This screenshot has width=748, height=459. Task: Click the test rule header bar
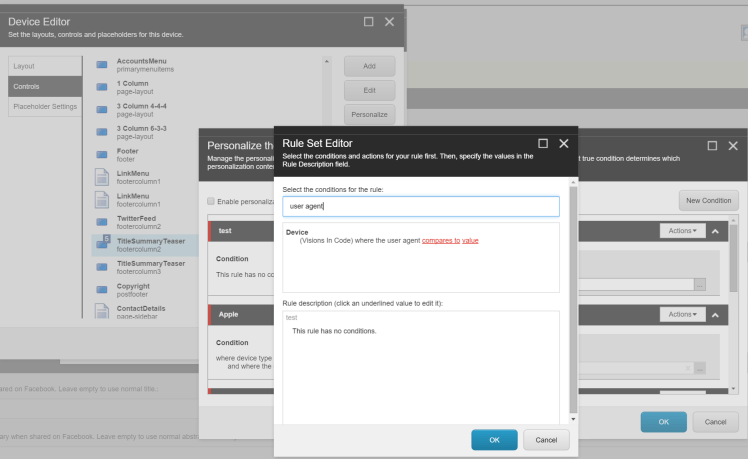point(241,231)
